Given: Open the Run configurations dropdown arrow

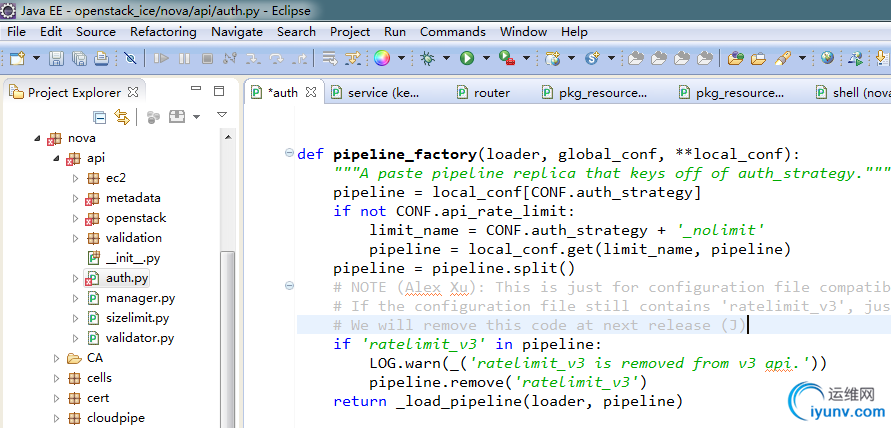Looking at the screenshot, I should tap(486, 58).
